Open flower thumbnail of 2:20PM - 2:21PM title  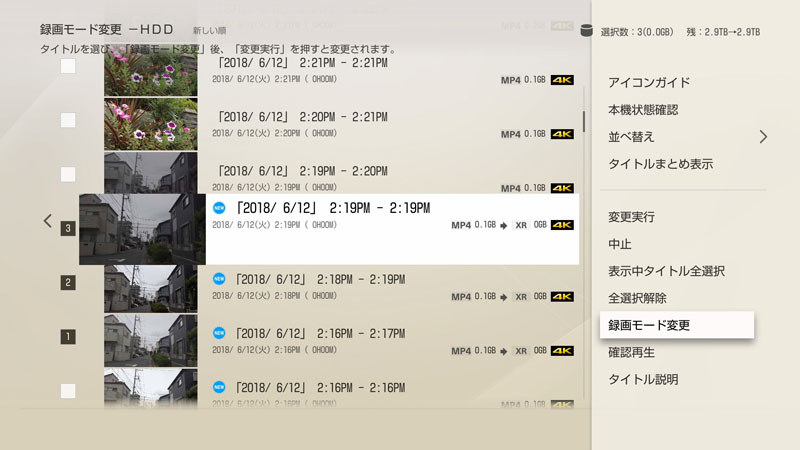point(151,124)
